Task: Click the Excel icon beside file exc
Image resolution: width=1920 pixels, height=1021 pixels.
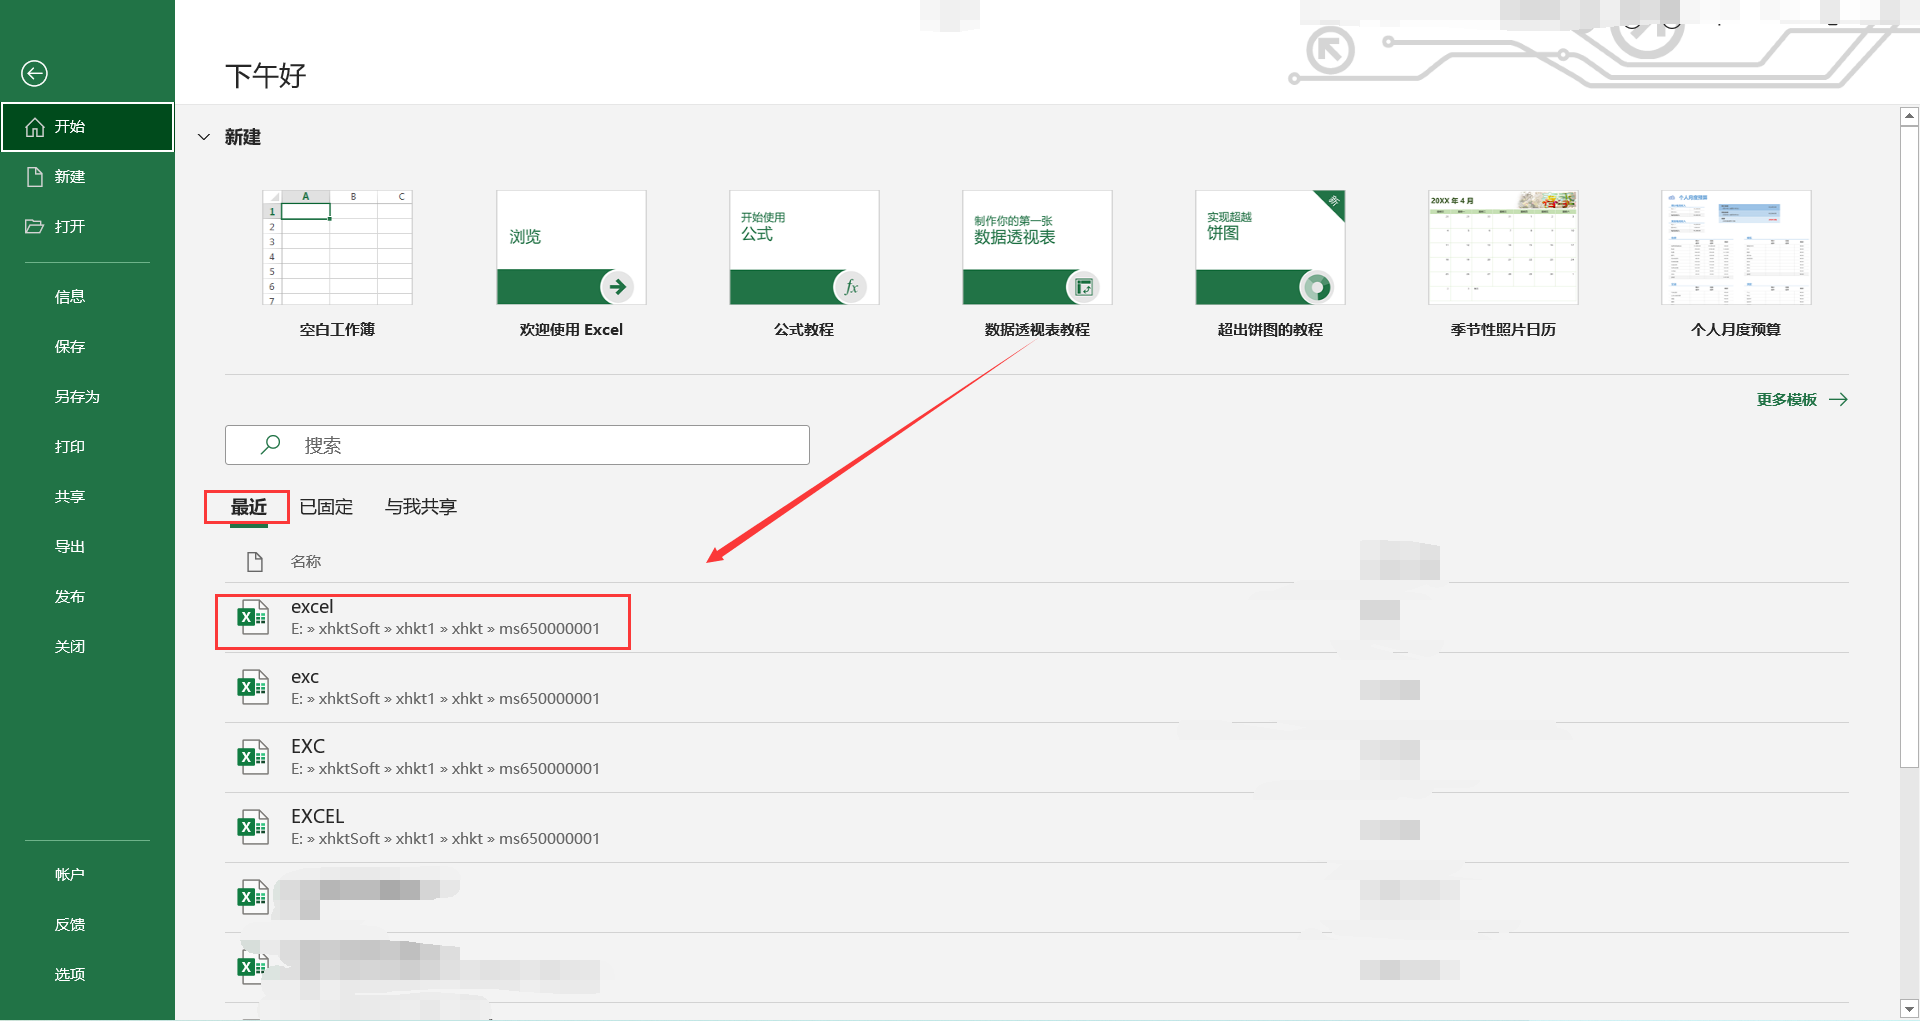Action: (x=253, y=687)
